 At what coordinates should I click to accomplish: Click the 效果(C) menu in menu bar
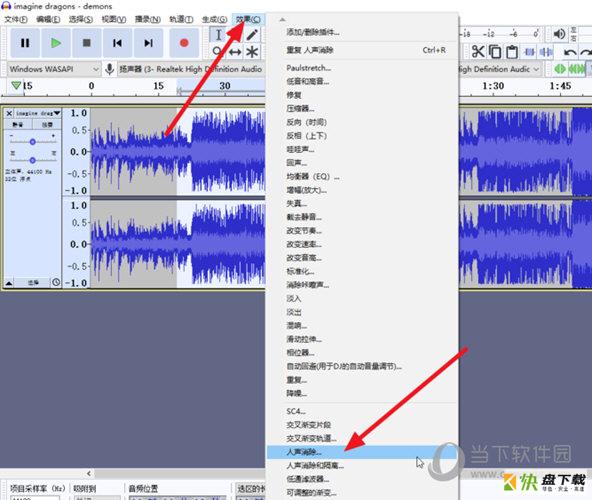point(248,19)
